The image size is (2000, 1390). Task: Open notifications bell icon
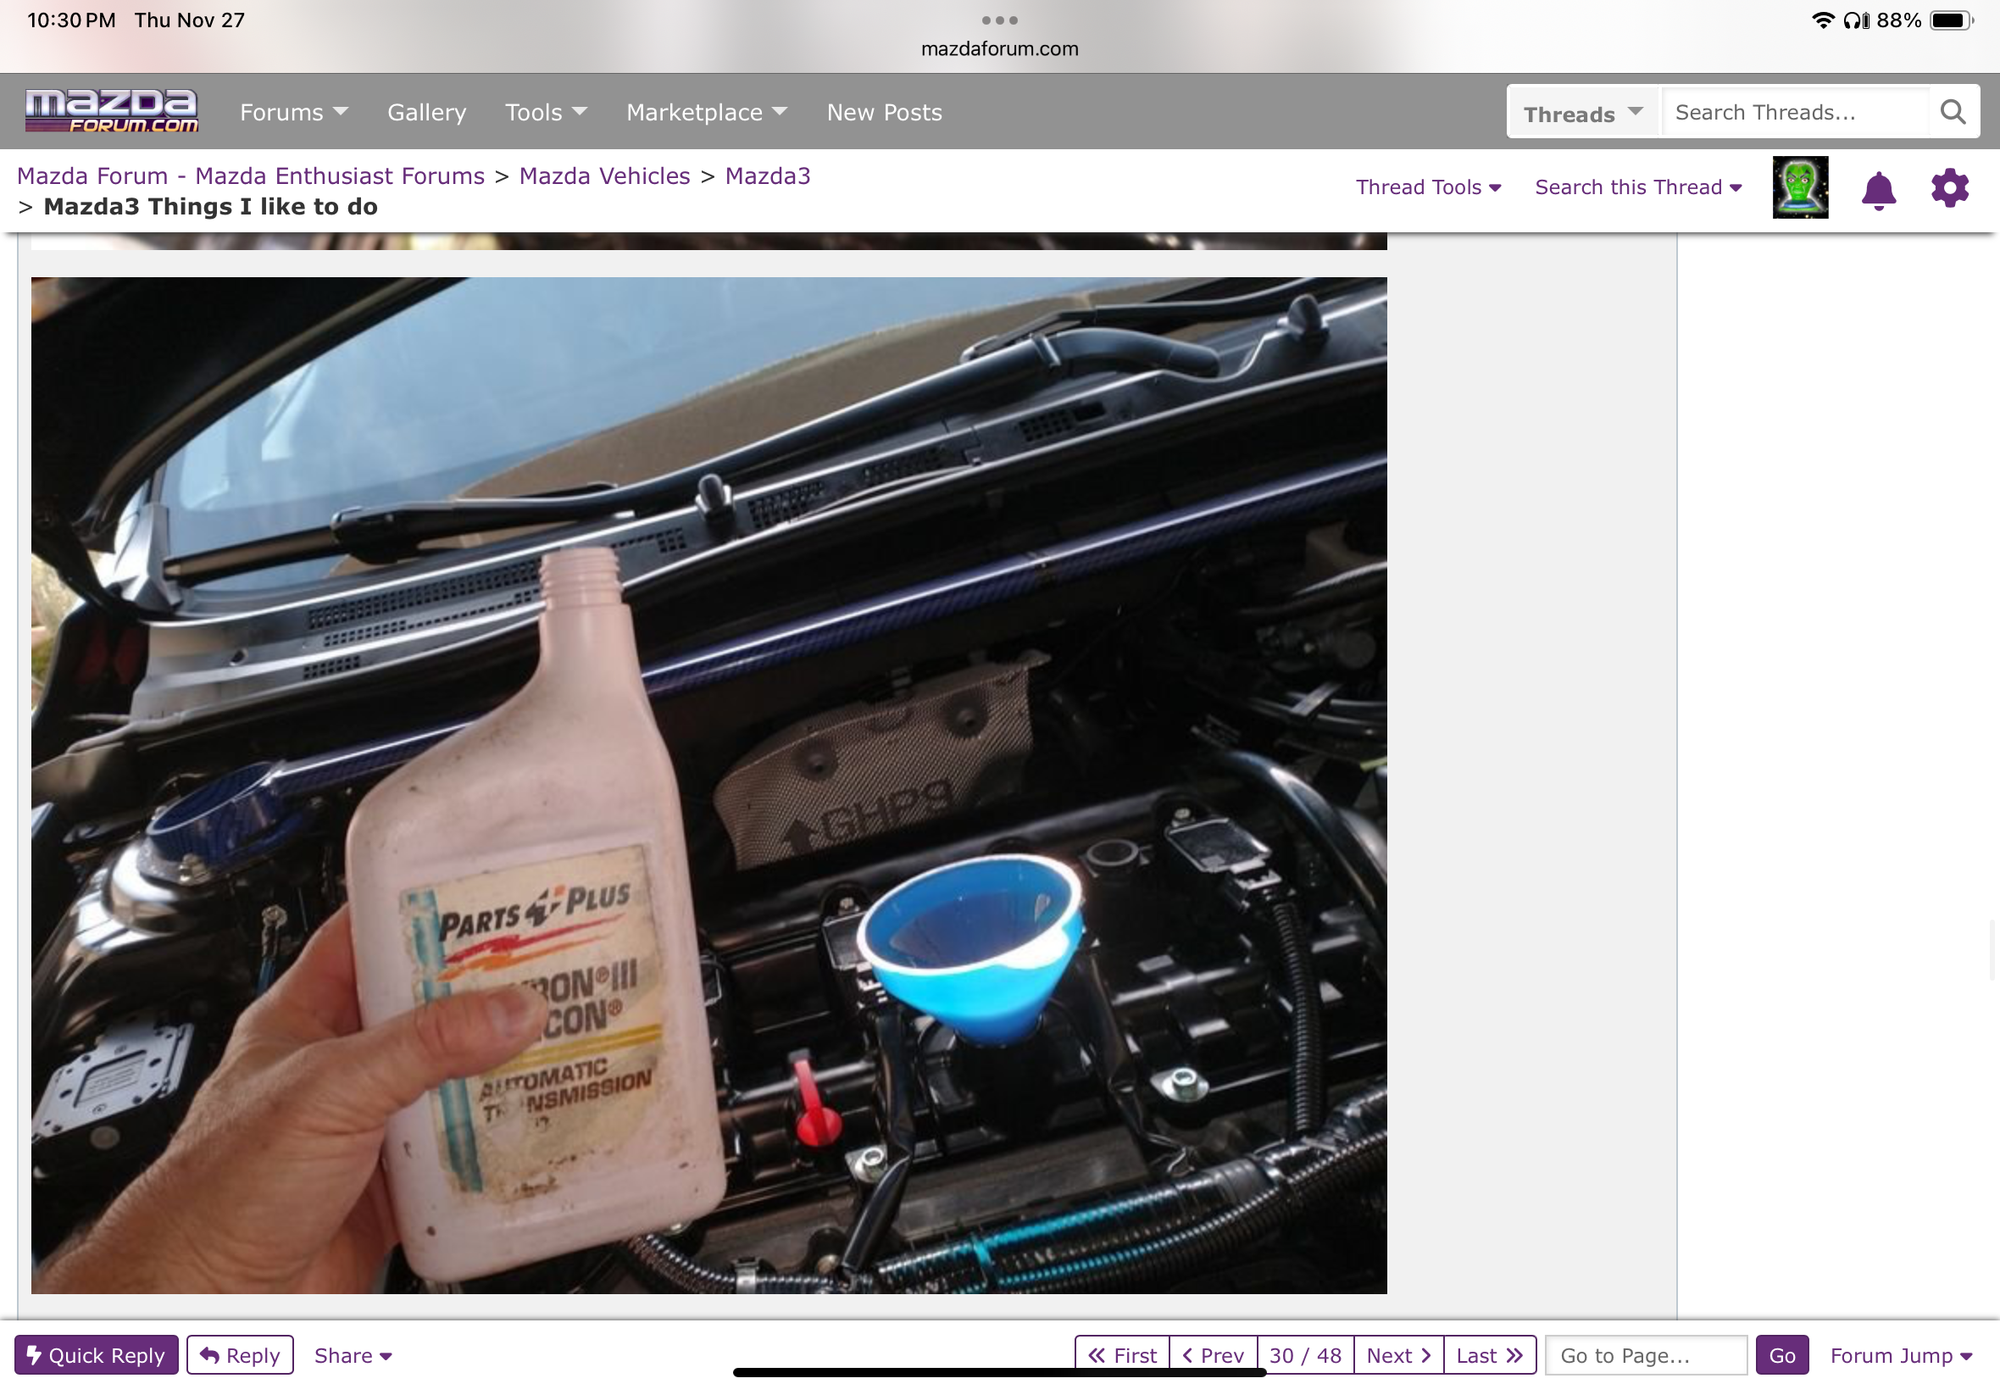pyautogui.click(x=1878, y=189)
